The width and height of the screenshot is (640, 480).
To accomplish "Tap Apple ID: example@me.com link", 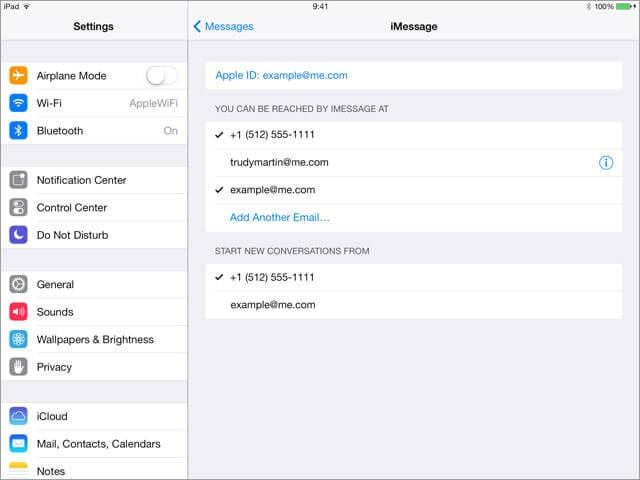I will (282, 76).
